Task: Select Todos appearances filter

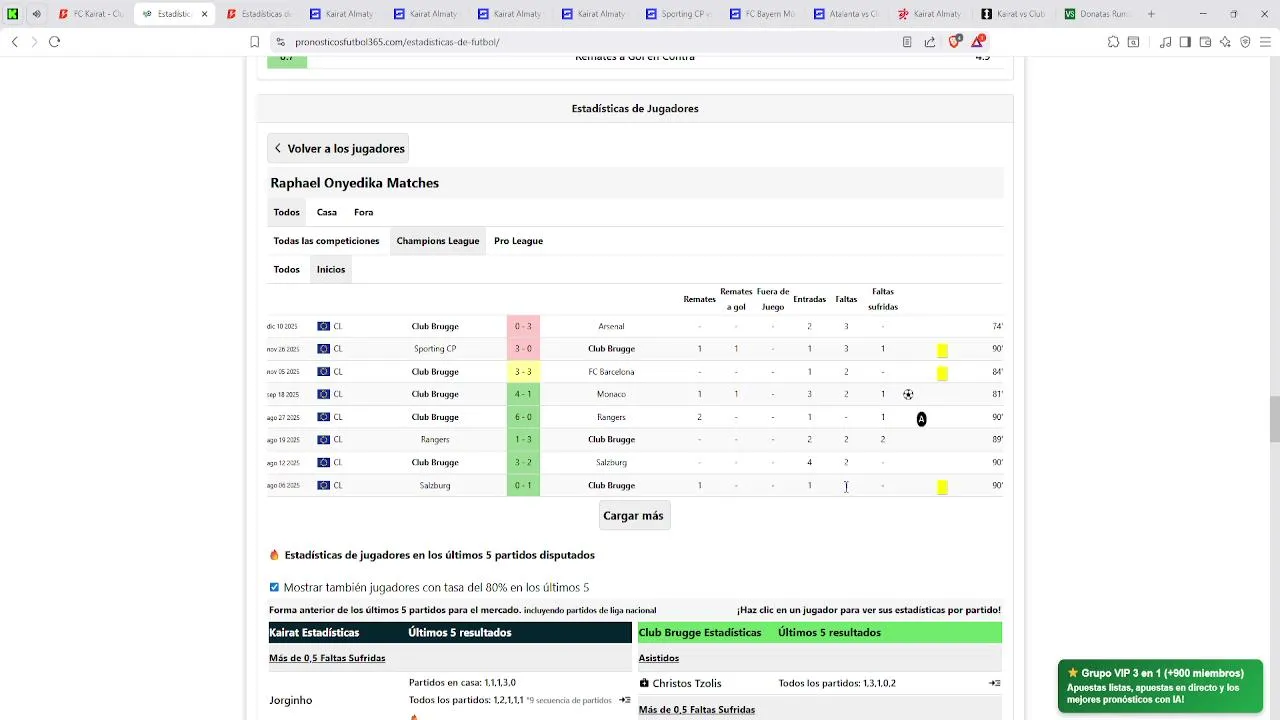Action: point(287,269)
